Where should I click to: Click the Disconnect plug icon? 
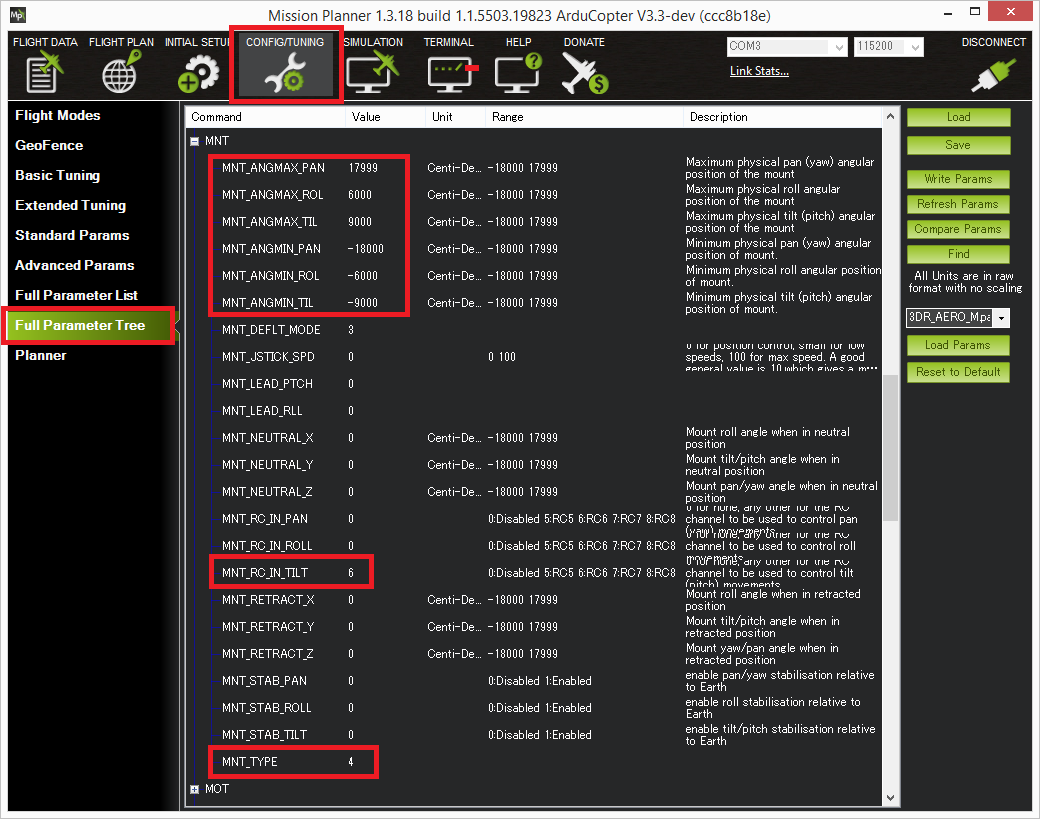tap(992, 74)
